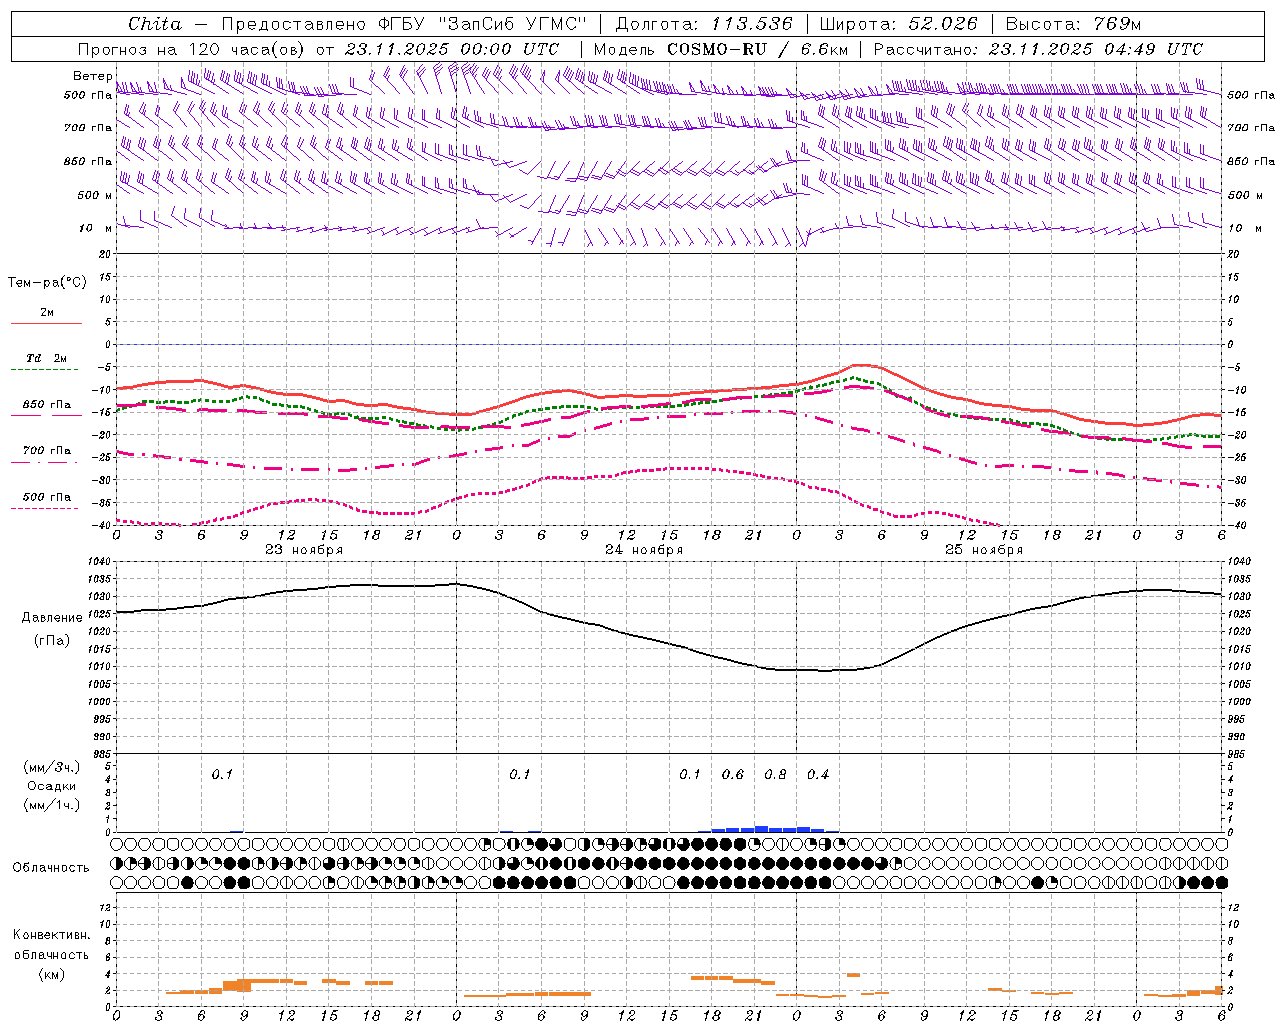
Task: Click the "Долгота: 113.536" longitude value
Action: [704, 24]
